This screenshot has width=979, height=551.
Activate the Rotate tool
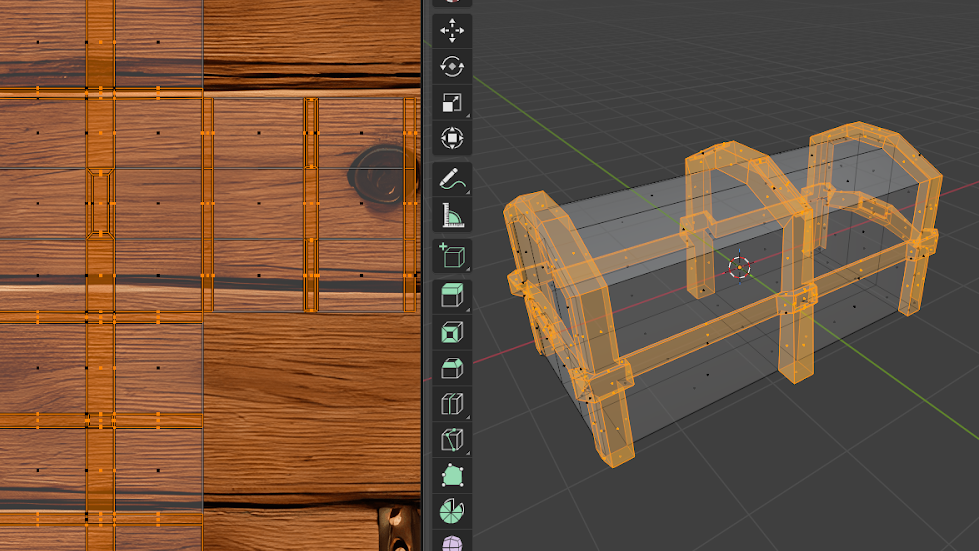pos(452,67)
